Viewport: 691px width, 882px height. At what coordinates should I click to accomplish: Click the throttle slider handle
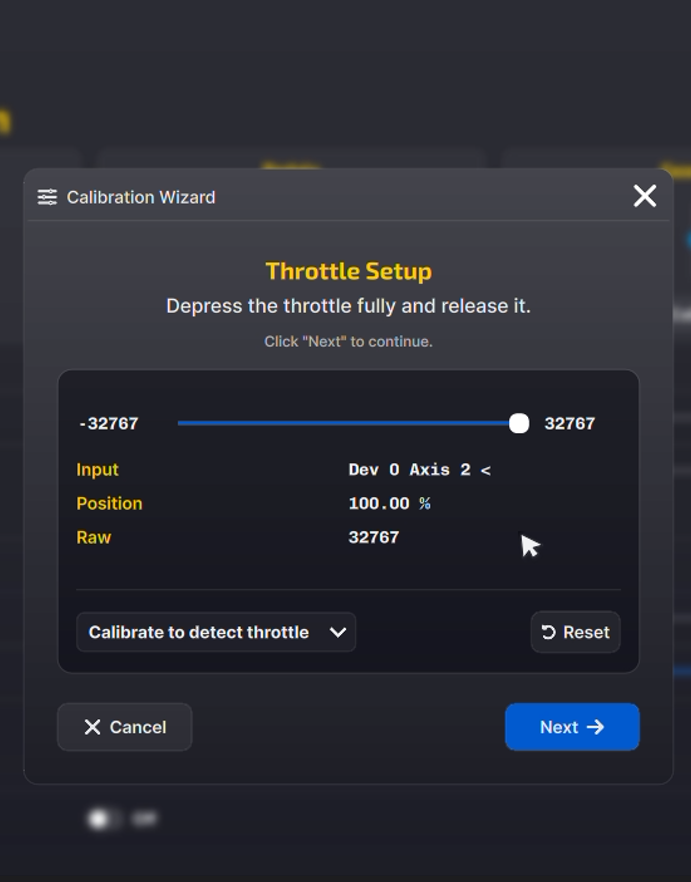(x=518, y=423)
